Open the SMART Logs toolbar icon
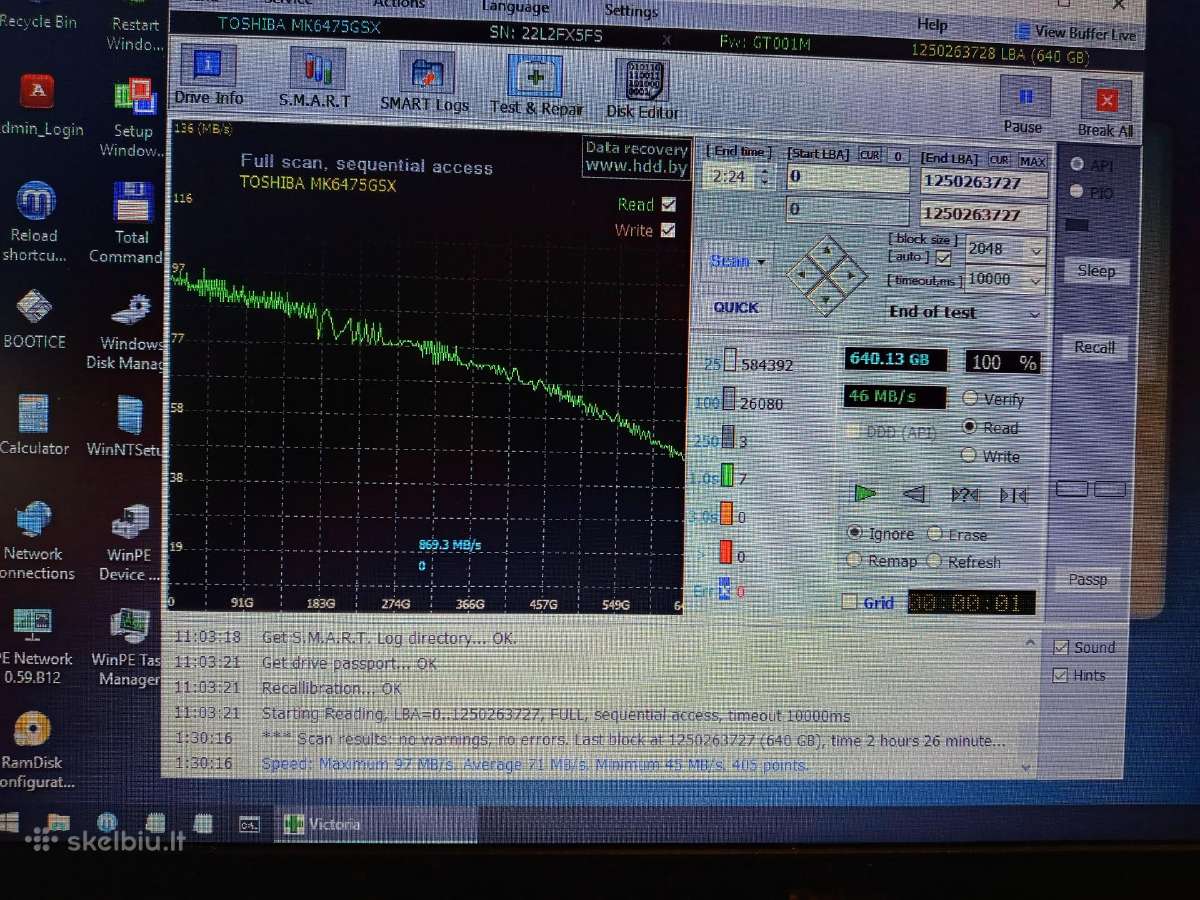This screenshot has width=1200, height=900. point(425,81)
